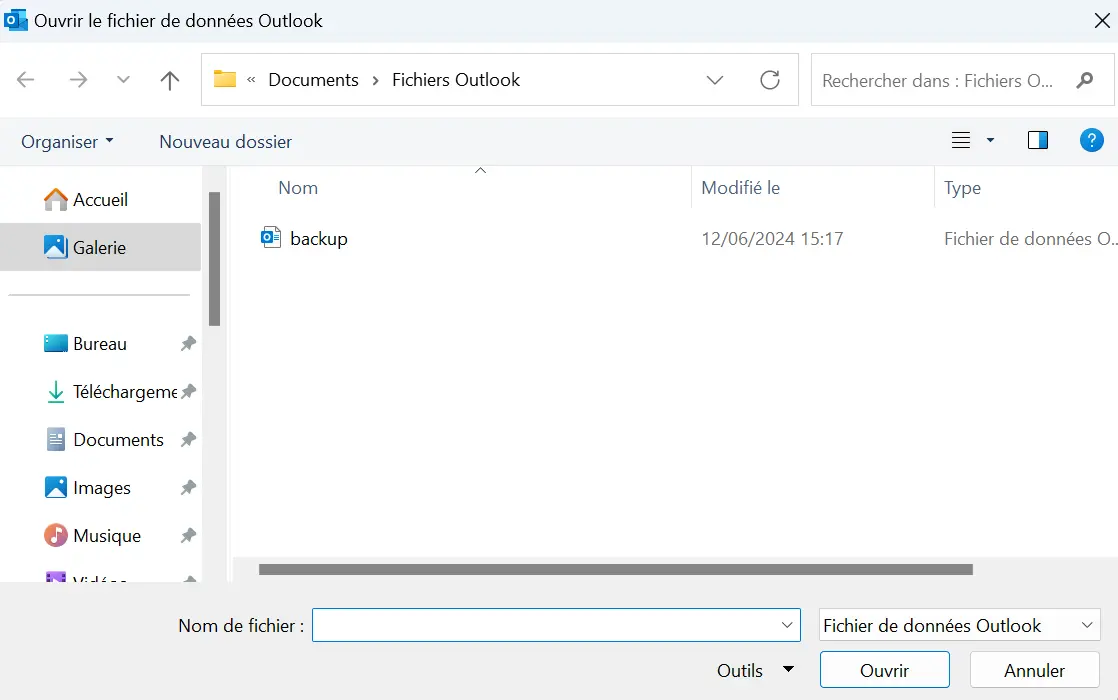1118x700 pixels.
Task: Click the pin icon beside Musique
Action: (x=188, y=535)
